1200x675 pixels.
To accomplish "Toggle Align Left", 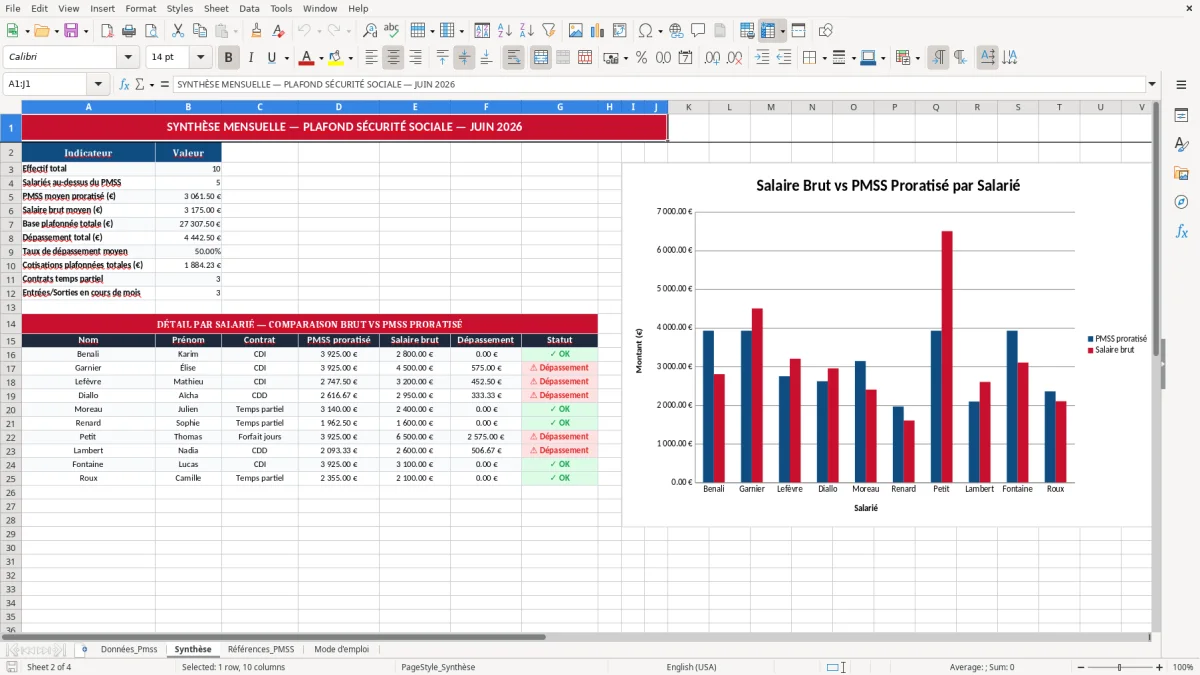I will [371, 58].
